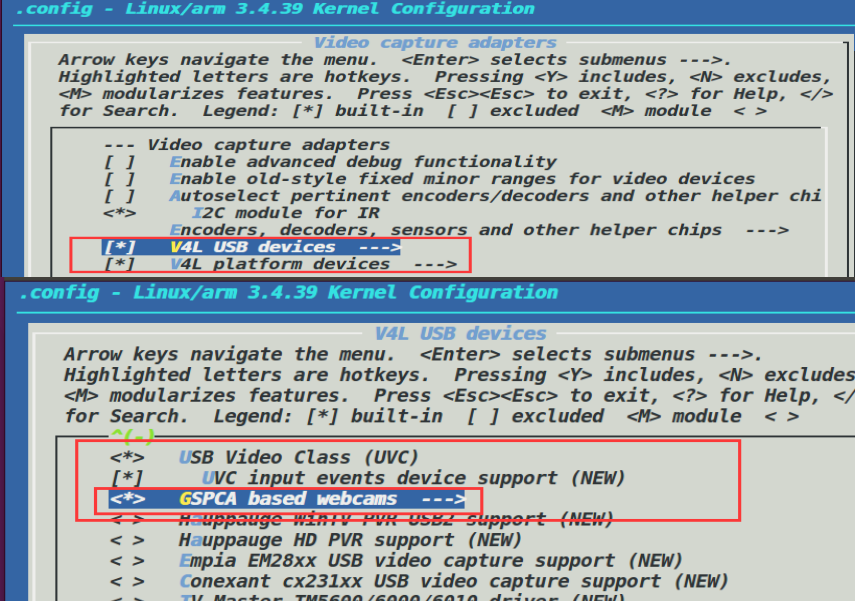Toggle Enable advanced debug functionality checkbox

pyautogui.click(x=330, y=162)
